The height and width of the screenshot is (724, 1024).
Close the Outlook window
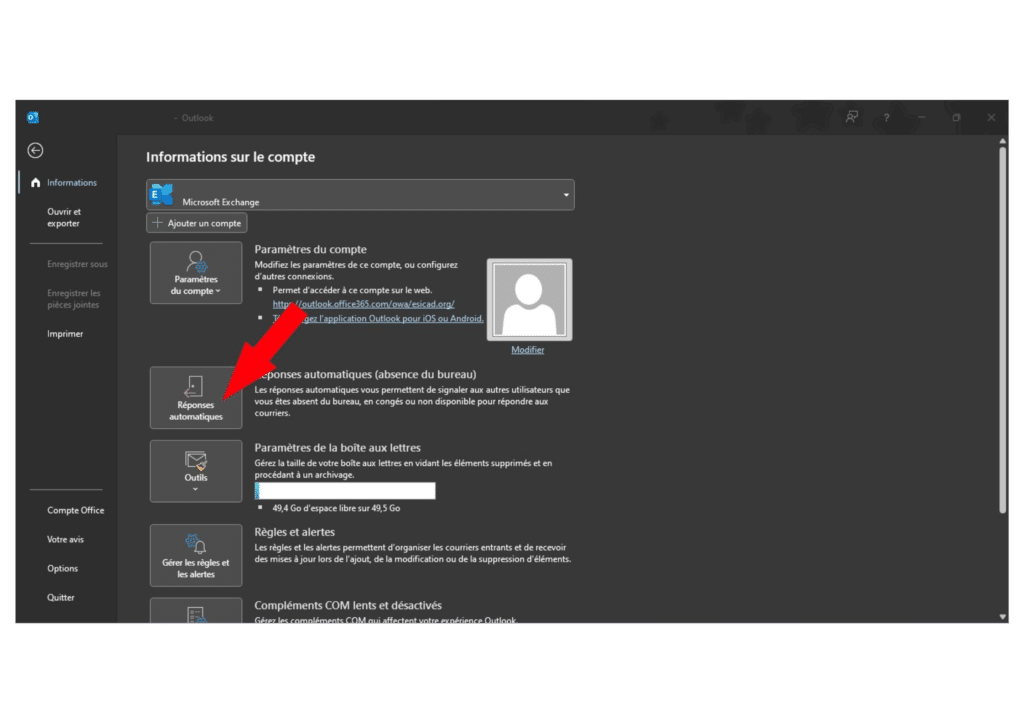(991, 118)
